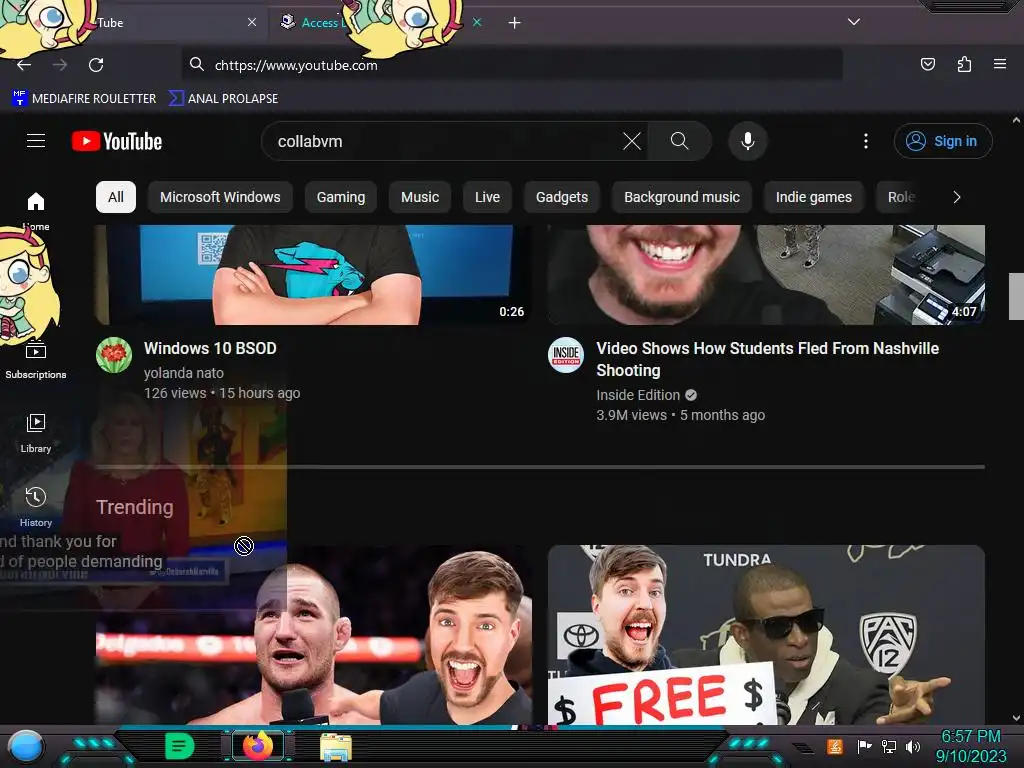Click the page vertical scrollbar thumb
The image size is (1024, 768).
tap(1016, 297)
